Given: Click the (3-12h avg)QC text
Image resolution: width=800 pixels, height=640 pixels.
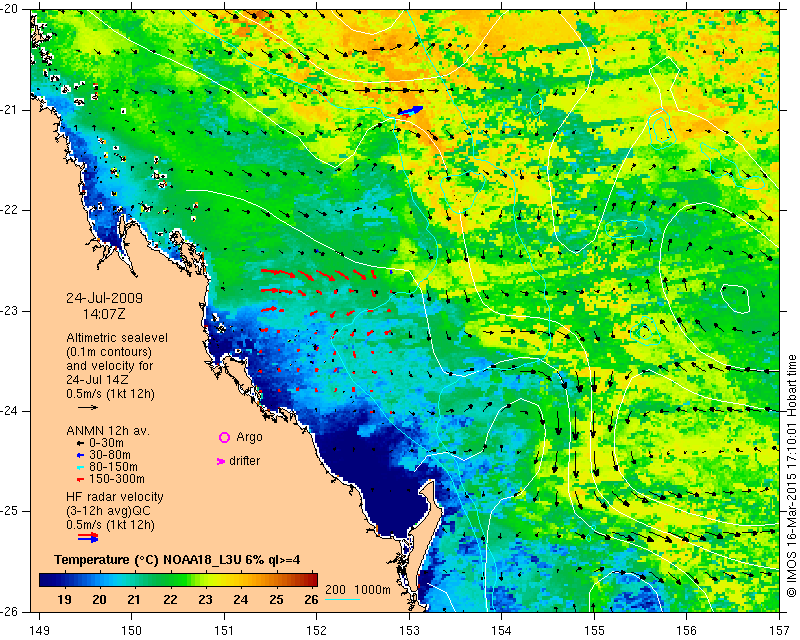Looking at the screenshot, I should tap(108, 511).
